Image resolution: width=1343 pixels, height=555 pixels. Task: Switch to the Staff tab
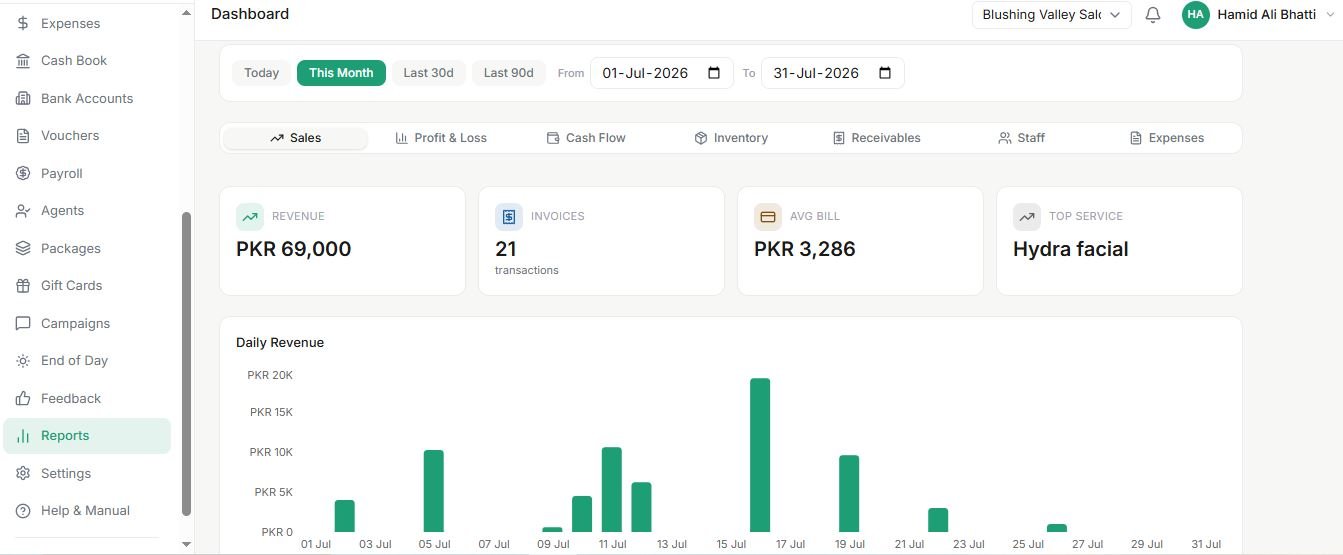point(1021,138)
